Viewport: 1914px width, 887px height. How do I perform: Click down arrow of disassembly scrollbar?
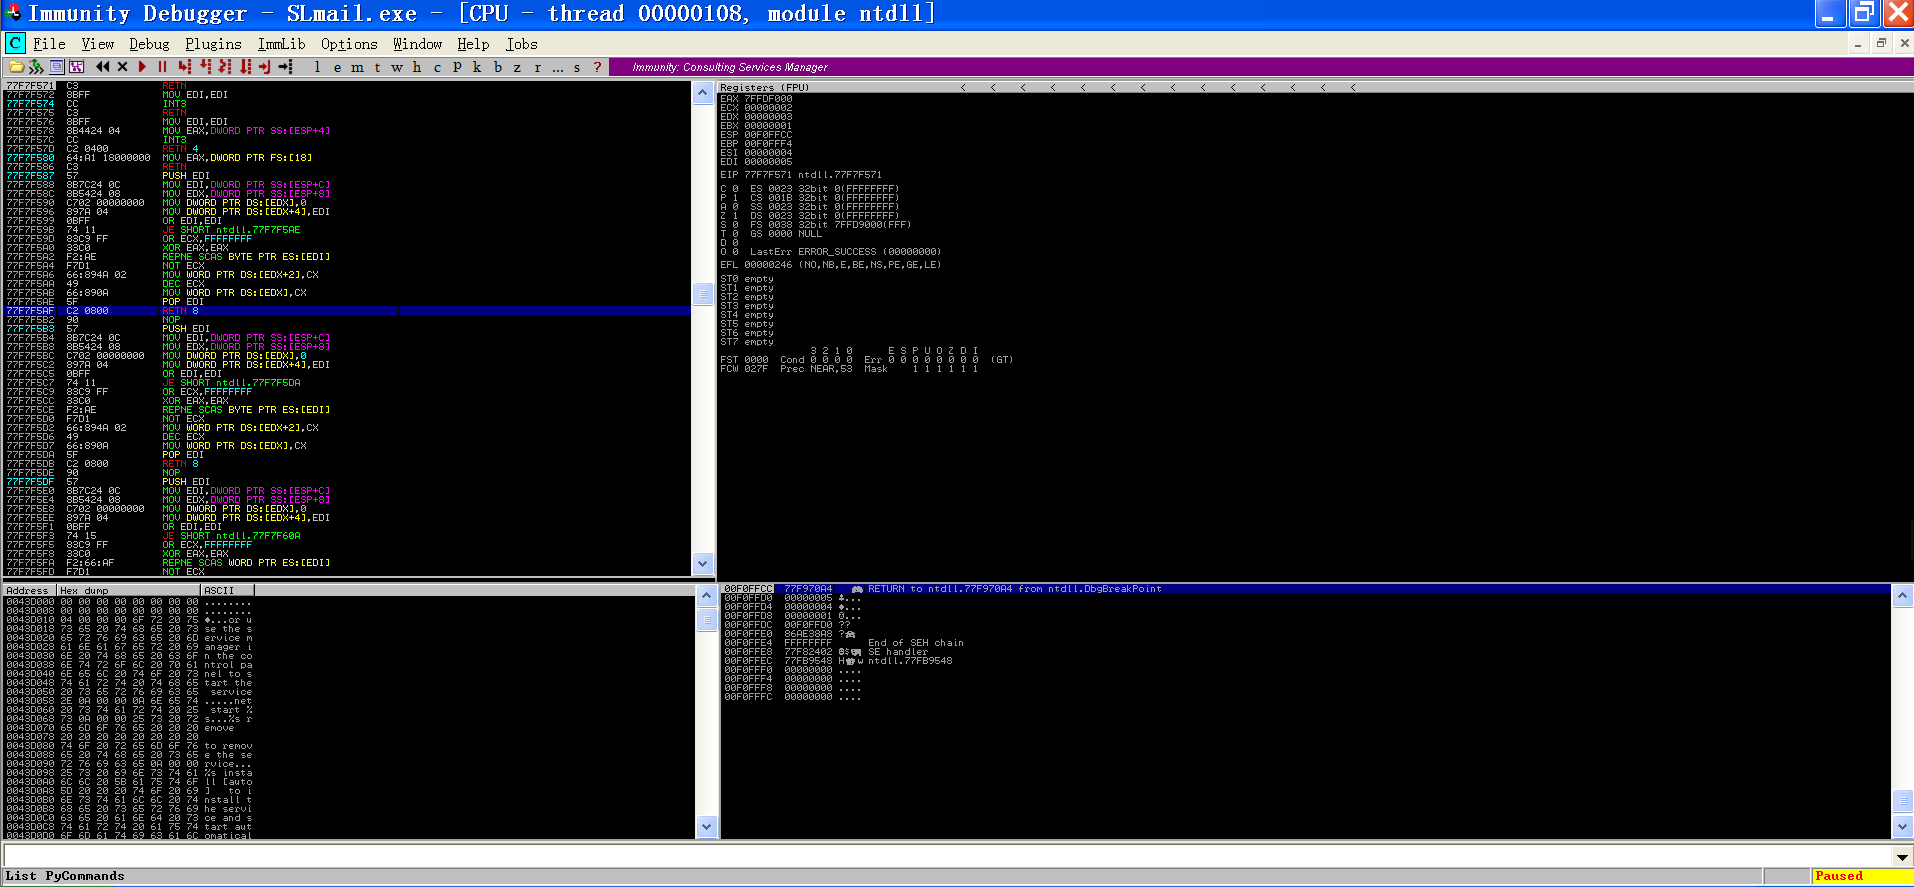coord(703,563)
